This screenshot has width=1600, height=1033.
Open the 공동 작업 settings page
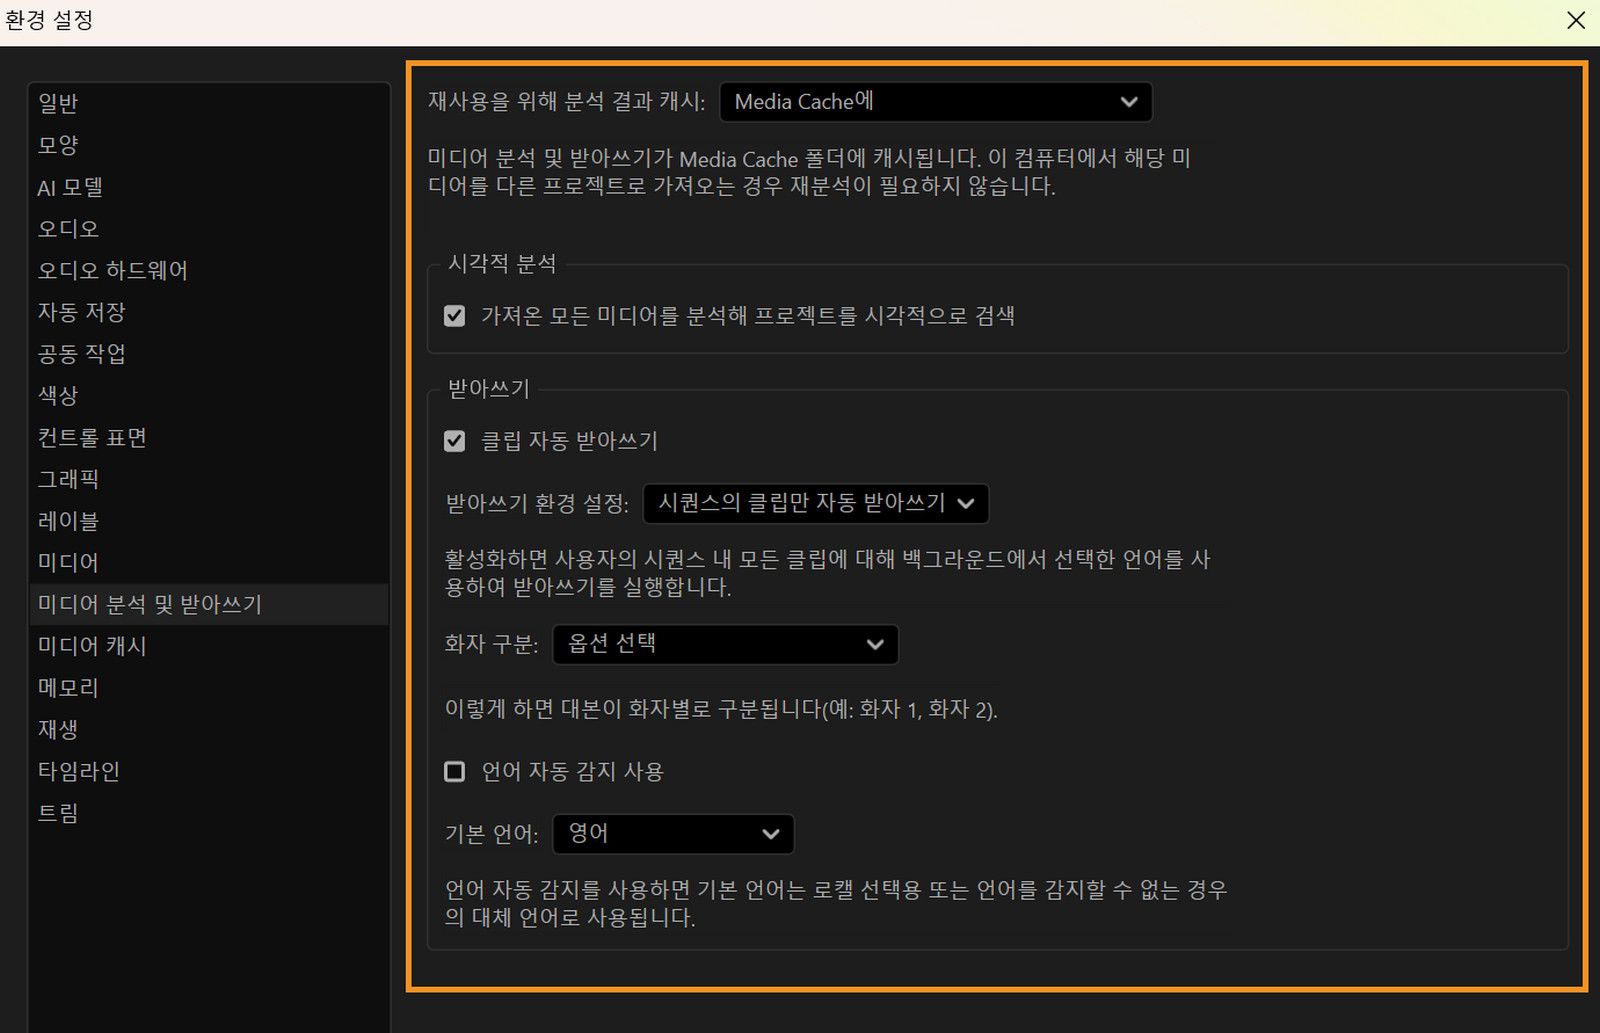82,353
